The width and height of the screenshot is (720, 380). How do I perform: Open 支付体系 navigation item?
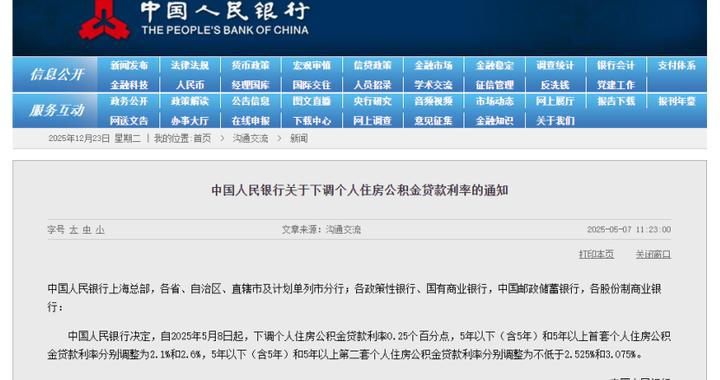[677, 66]
